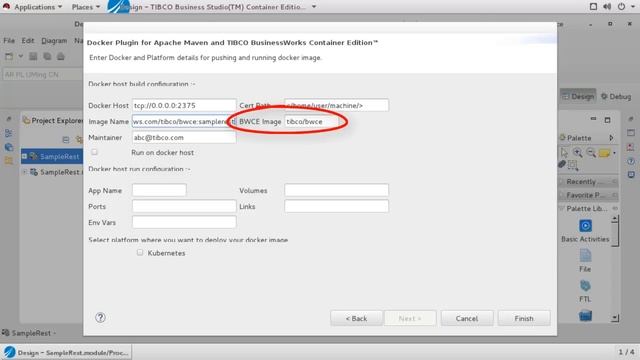Click the App Name input field
Image resolution: width=640 pixels, height=360 pixels.
(x=159, y=190)
